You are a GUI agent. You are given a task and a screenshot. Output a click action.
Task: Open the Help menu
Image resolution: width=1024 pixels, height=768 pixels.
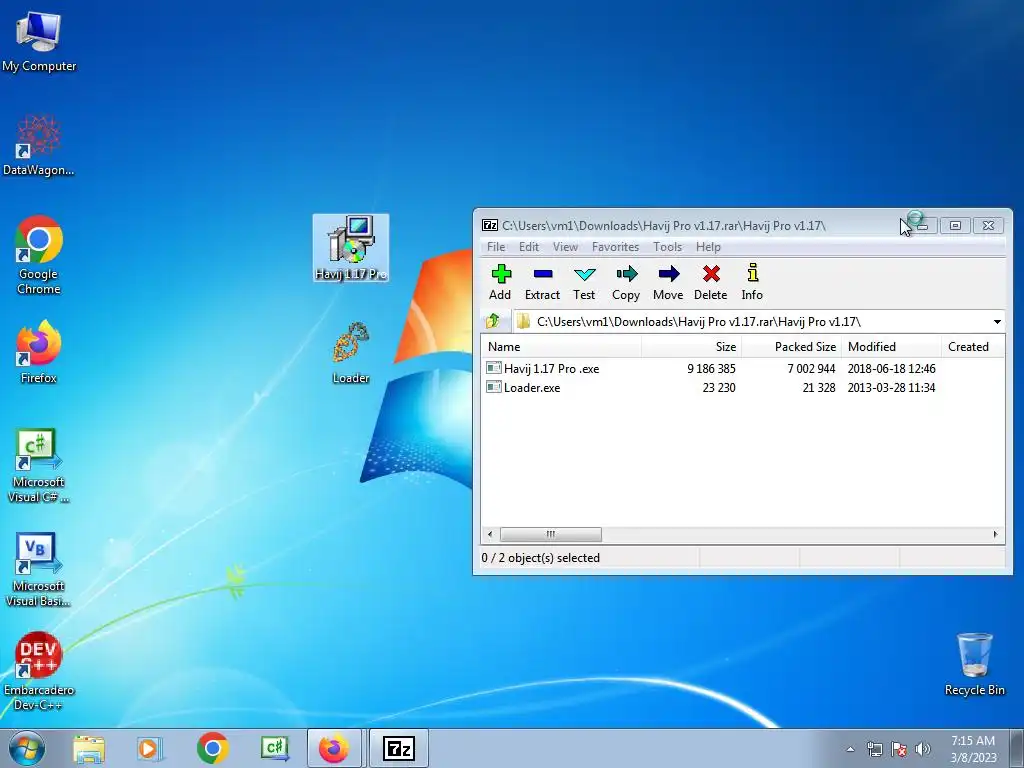[x=708, y=247]
